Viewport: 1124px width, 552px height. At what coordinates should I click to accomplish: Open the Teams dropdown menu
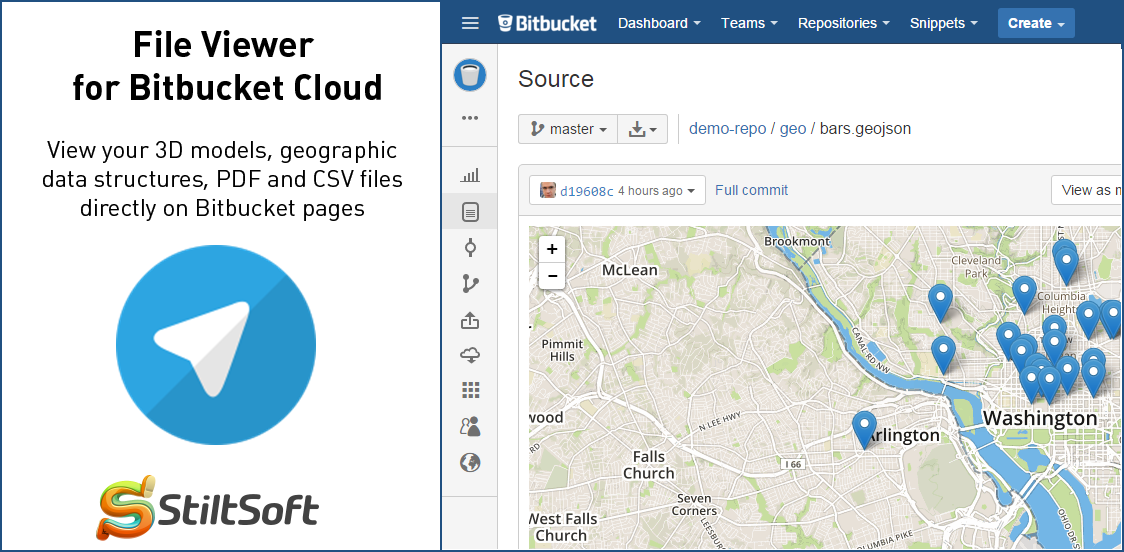coord(749,23)
